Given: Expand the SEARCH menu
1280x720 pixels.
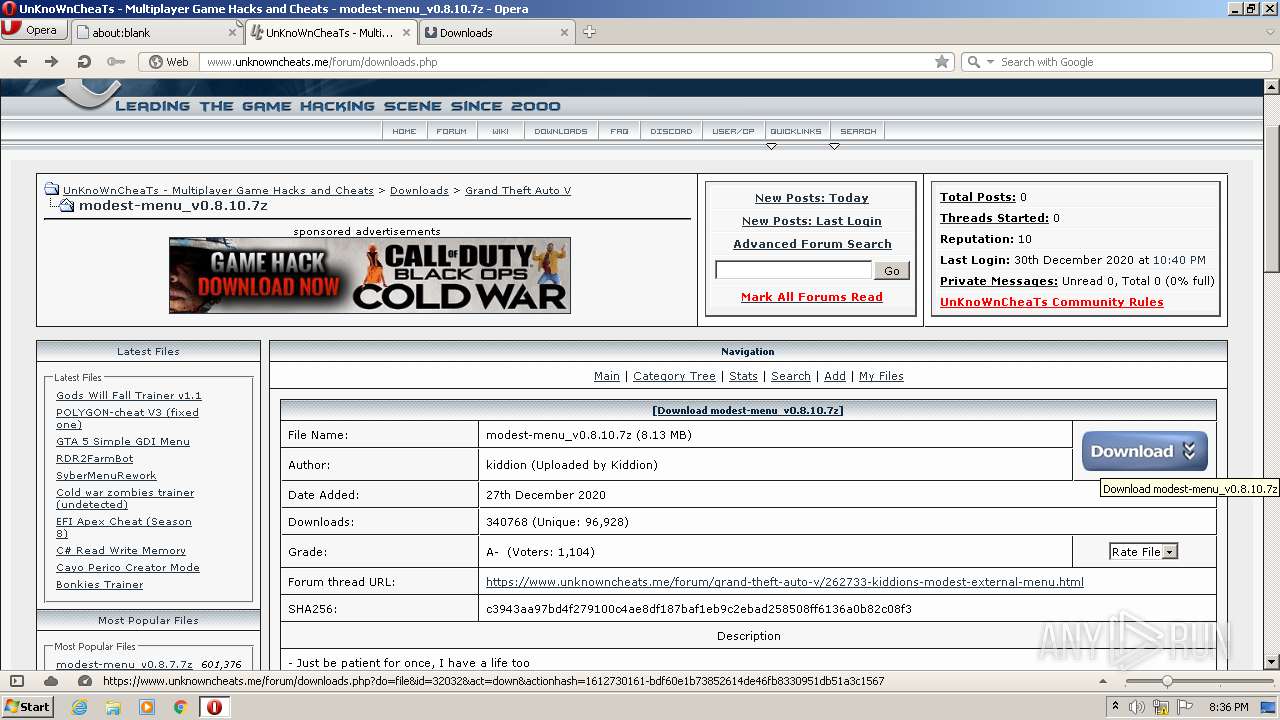Looking at the screenshot, I should point(858,131).
